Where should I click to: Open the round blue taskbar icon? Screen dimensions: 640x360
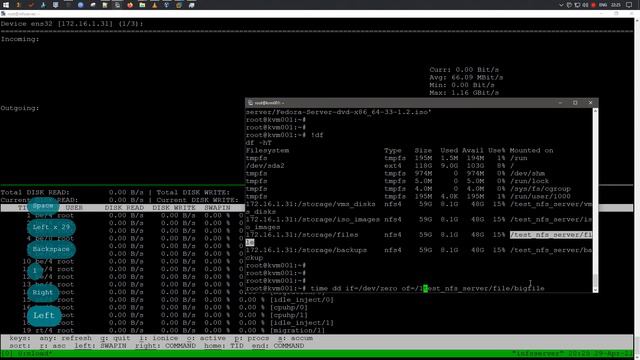pos(80,5)
